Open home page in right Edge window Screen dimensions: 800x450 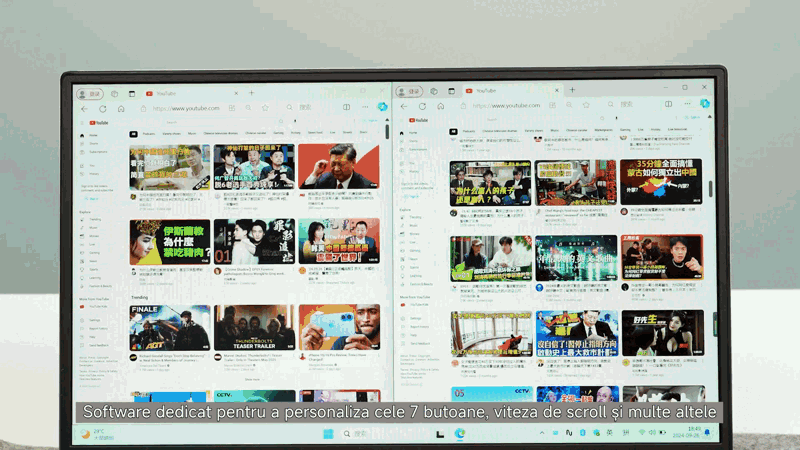(x=440, y=106)
